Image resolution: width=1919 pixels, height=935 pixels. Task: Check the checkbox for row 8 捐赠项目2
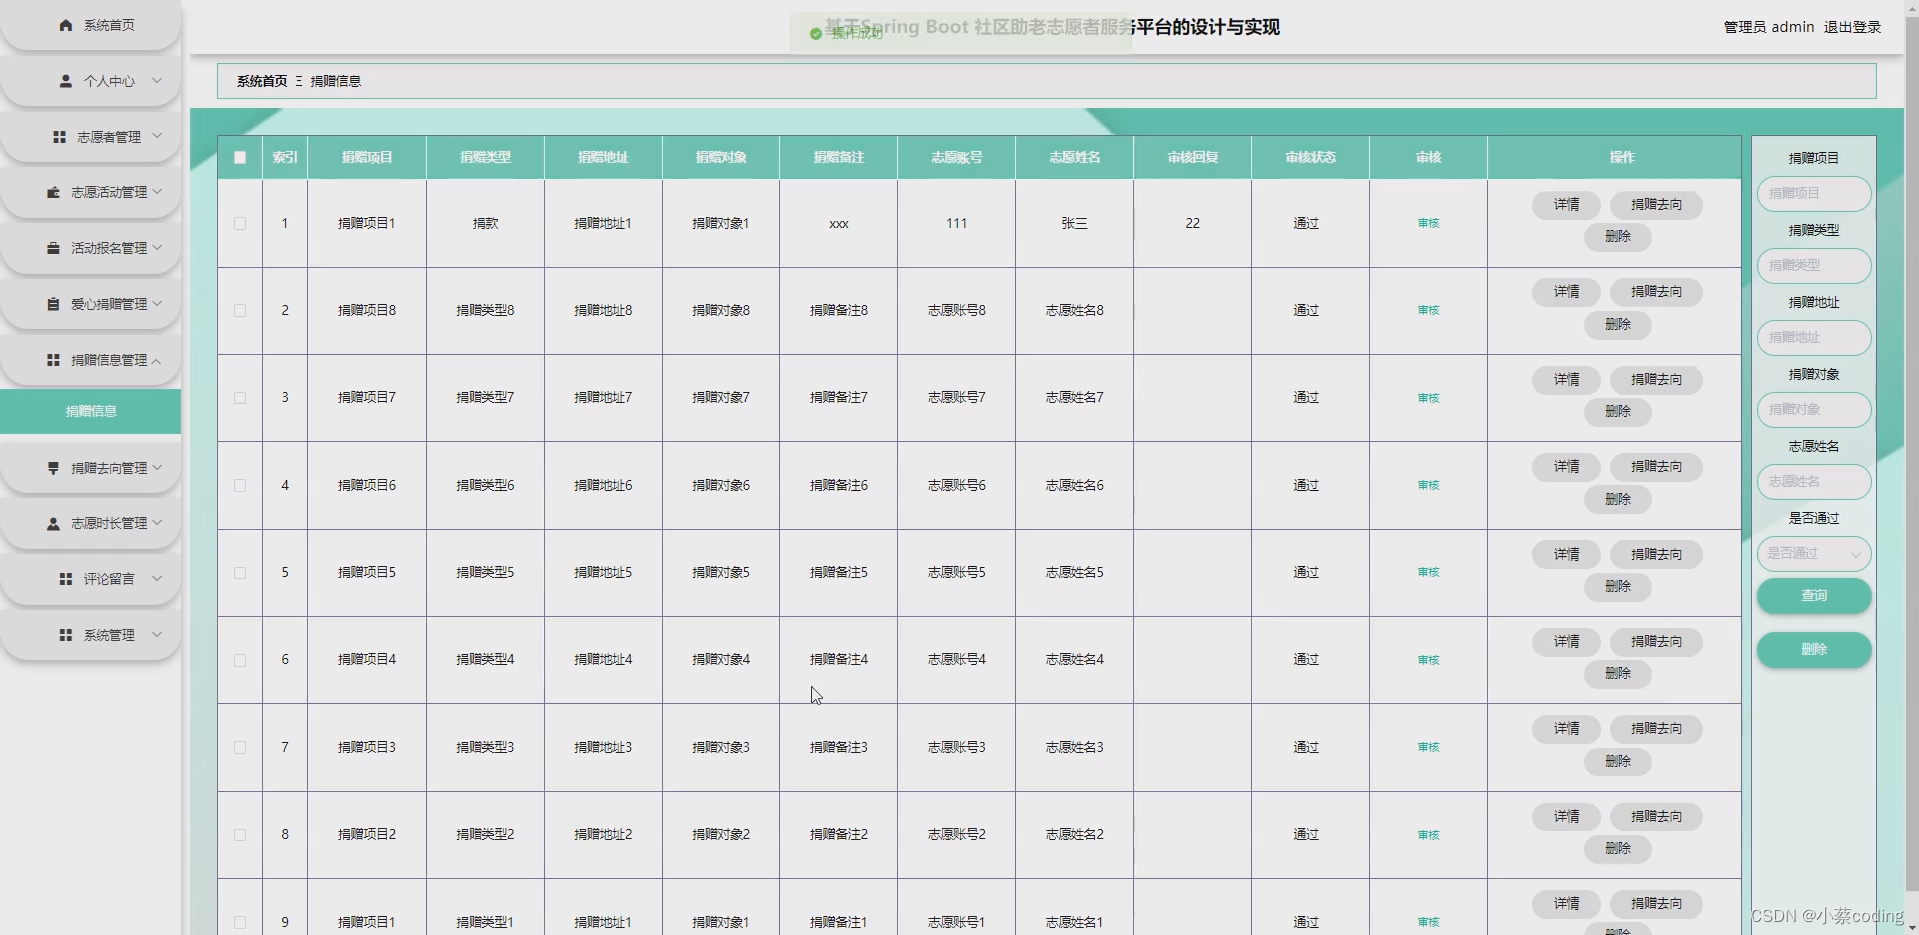click(x=240, y=834)
